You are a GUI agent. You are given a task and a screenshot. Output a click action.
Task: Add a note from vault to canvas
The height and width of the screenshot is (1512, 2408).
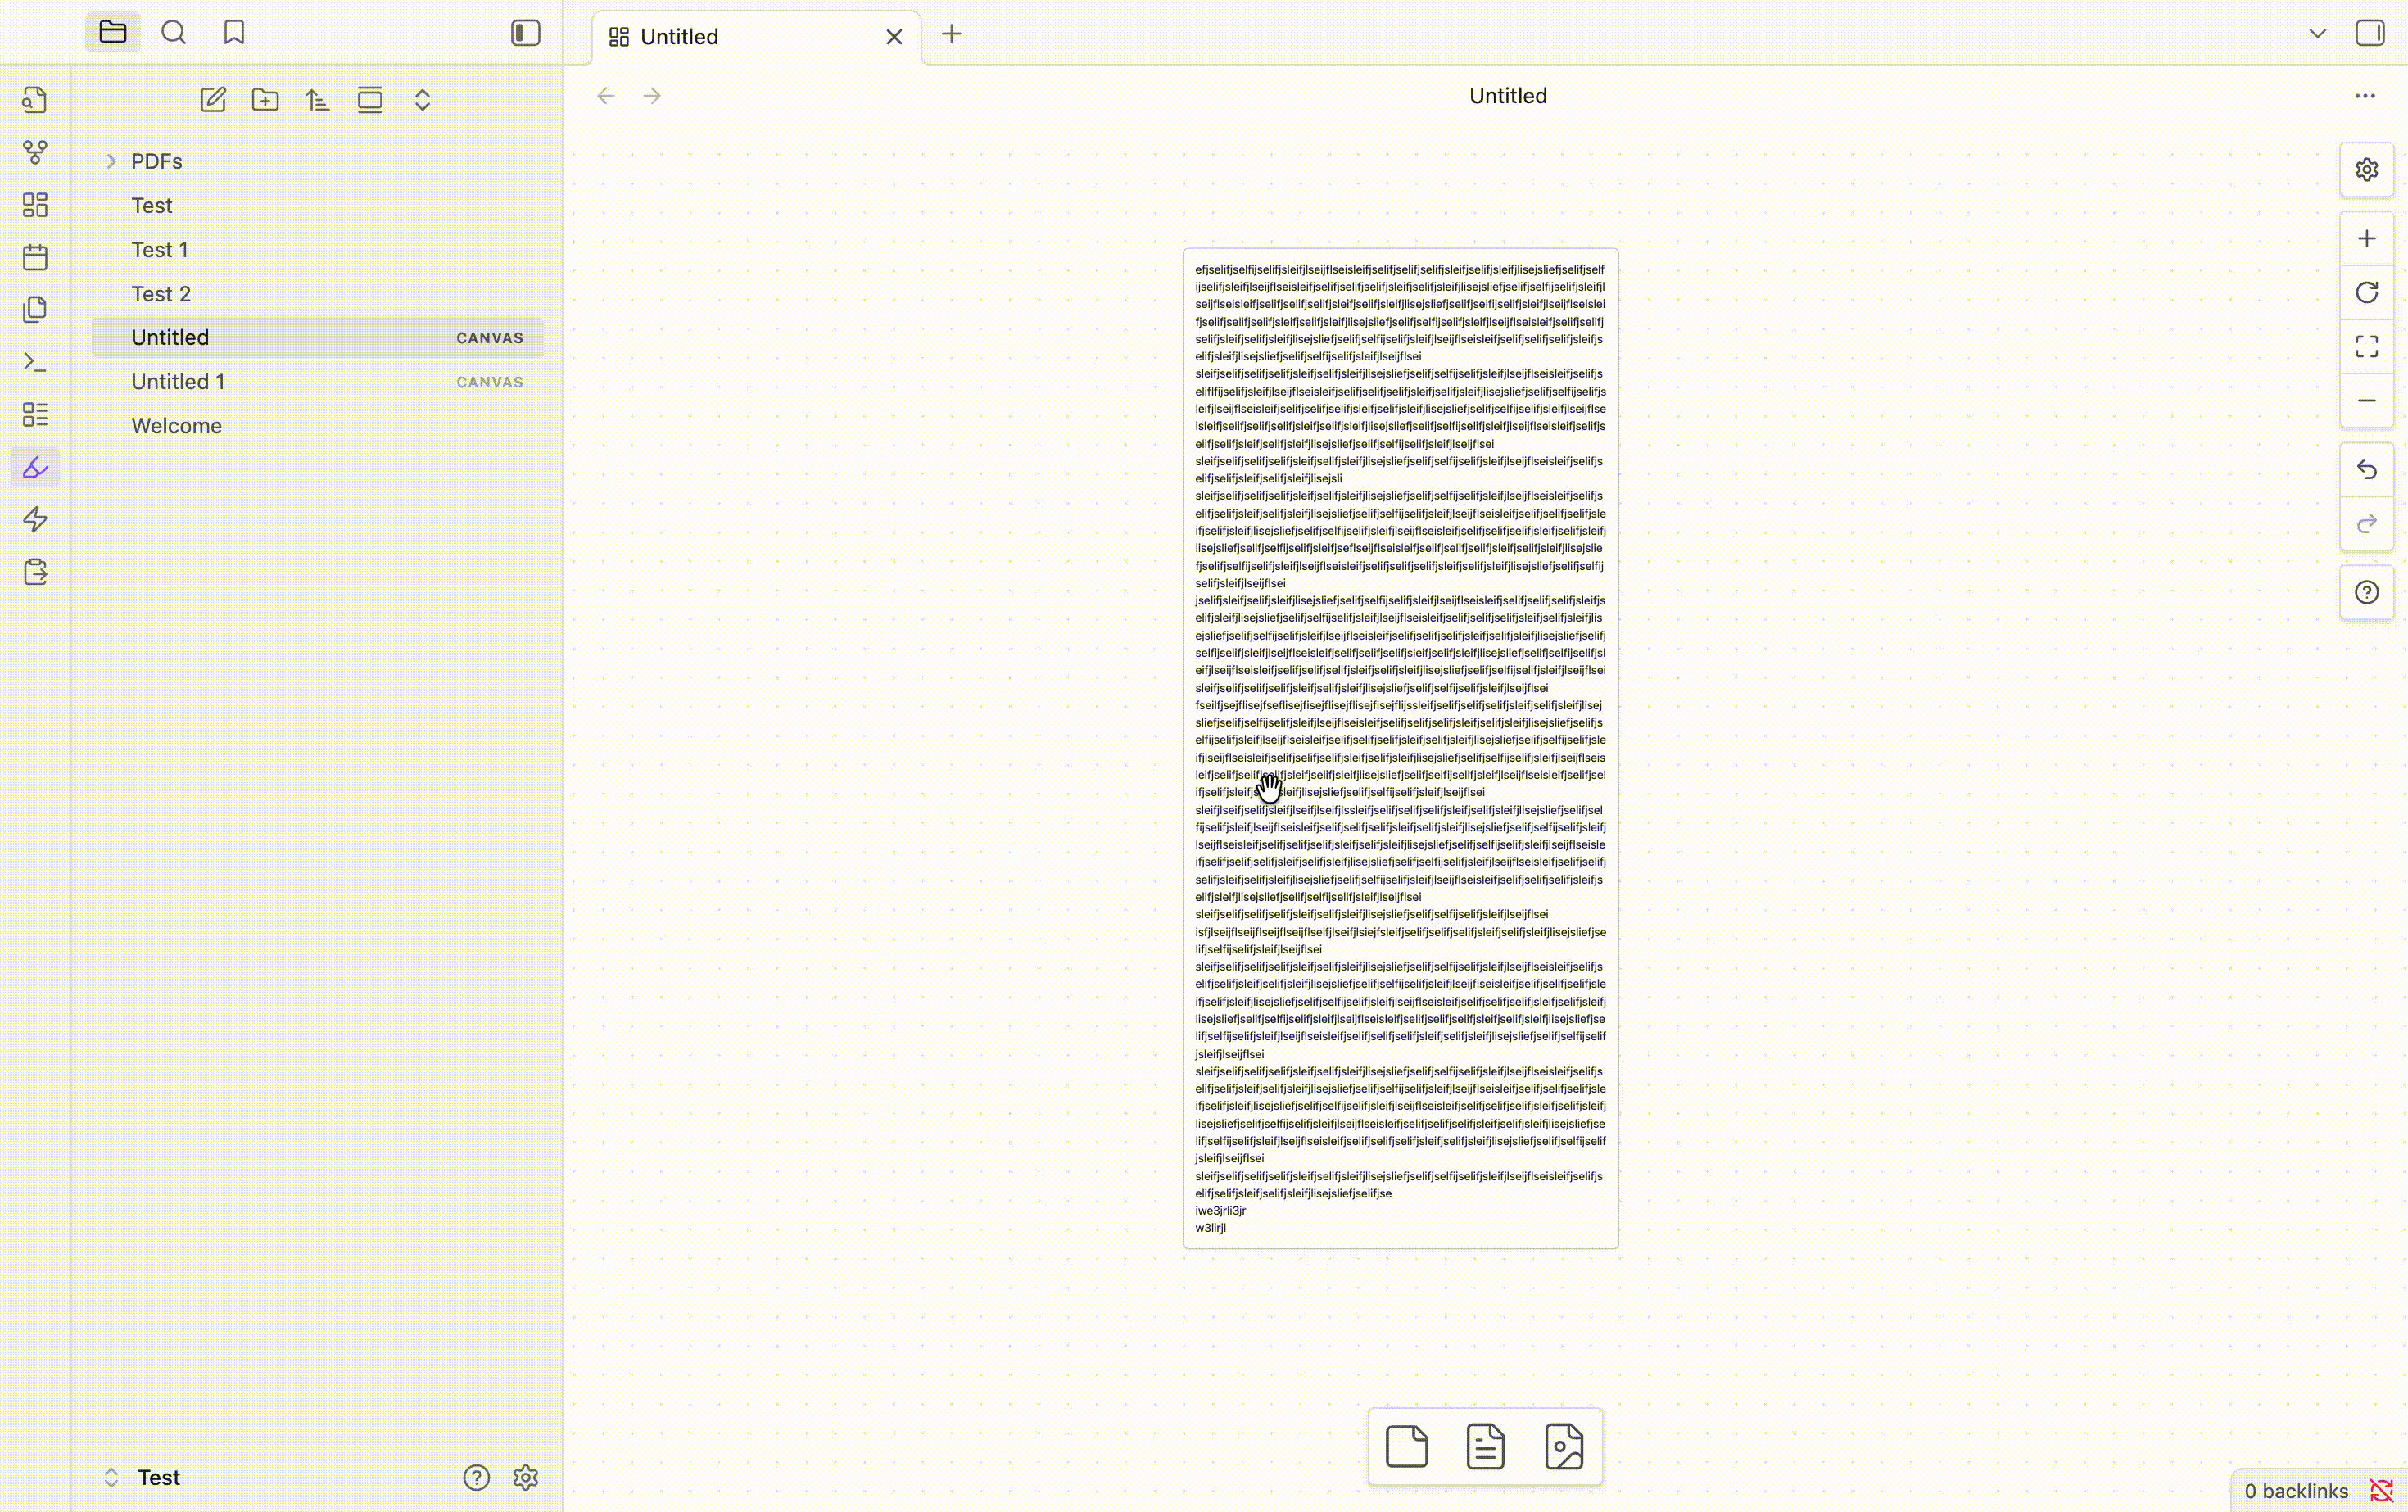pyautogui.click(x=1485, y=1446)
